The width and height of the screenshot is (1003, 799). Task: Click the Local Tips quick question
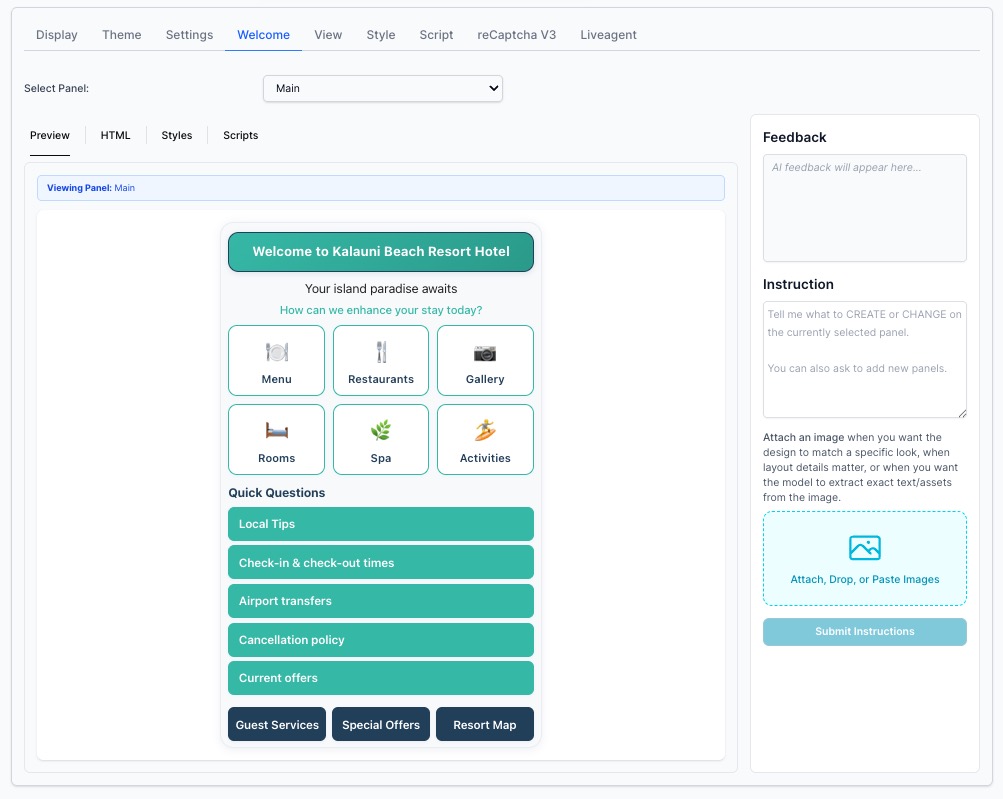380,523
